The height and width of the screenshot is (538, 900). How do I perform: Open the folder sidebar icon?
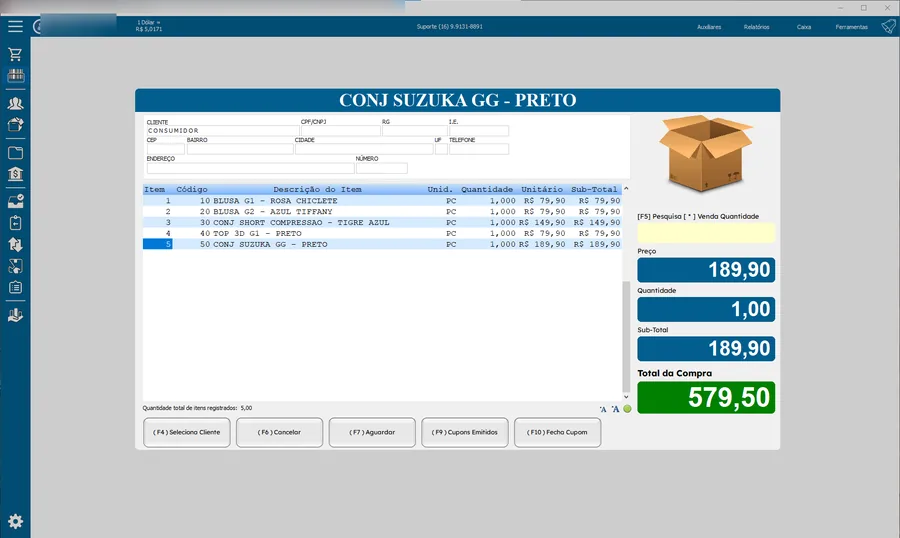point(15,152)
